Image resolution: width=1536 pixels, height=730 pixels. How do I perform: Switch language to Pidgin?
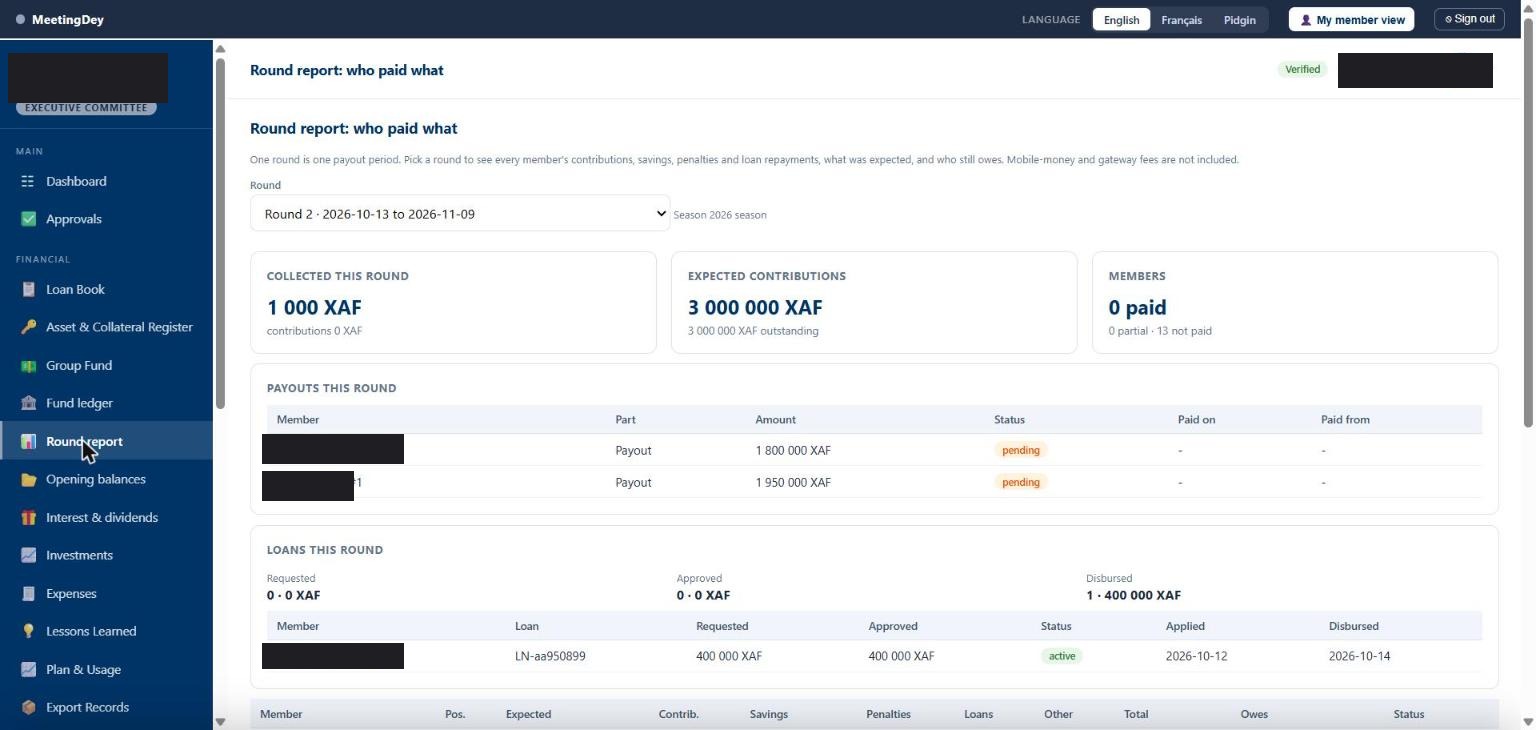[x=1239, y=20]
